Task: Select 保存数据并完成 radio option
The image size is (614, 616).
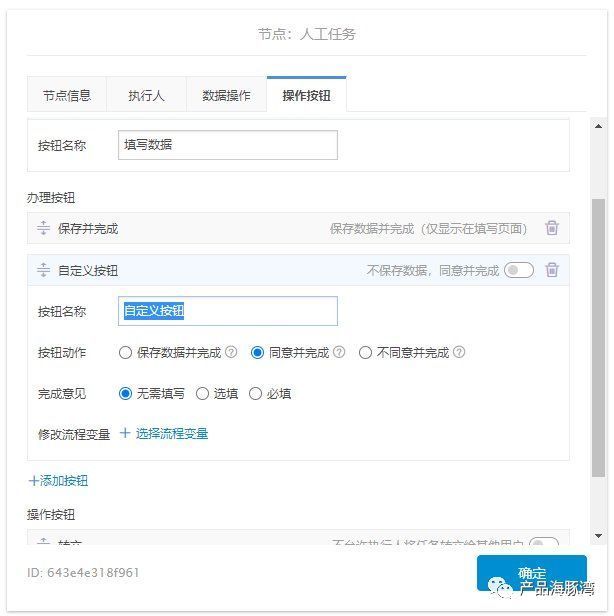Action: [x=125, y=352]
